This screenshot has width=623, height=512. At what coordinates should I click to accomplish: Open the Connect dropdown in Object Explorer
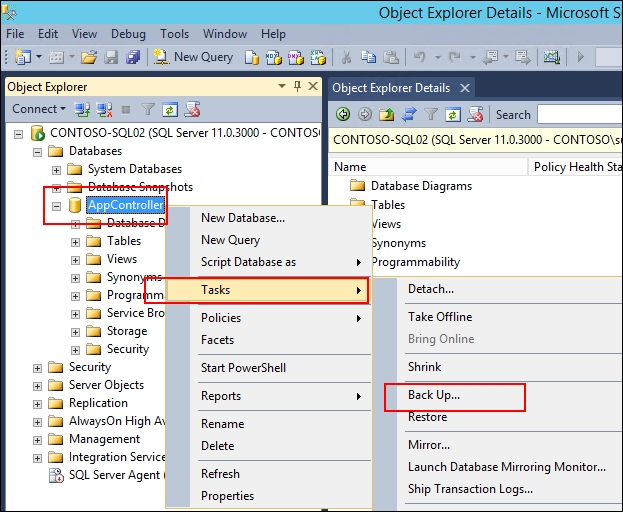pyautogui.click(x=39, y=109)
